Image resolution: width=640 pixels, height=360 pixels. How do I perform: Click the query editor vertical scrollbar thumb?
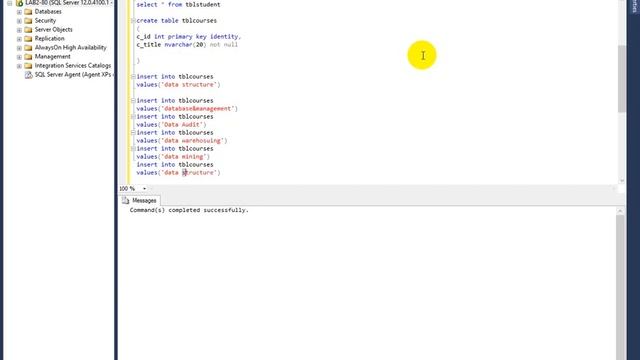[622, 79]
